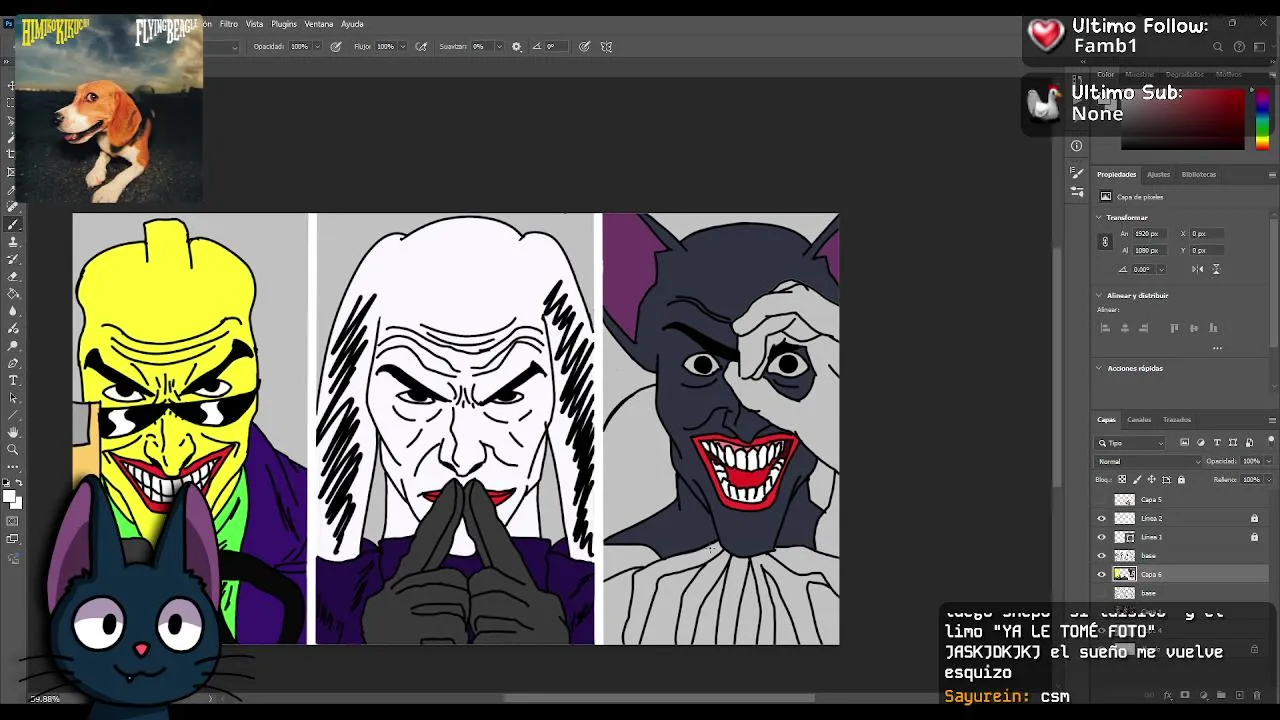Align horizontal centers in Alinear section
The height and width of the screenshot is (720, 1280).
click(1125, 328)
